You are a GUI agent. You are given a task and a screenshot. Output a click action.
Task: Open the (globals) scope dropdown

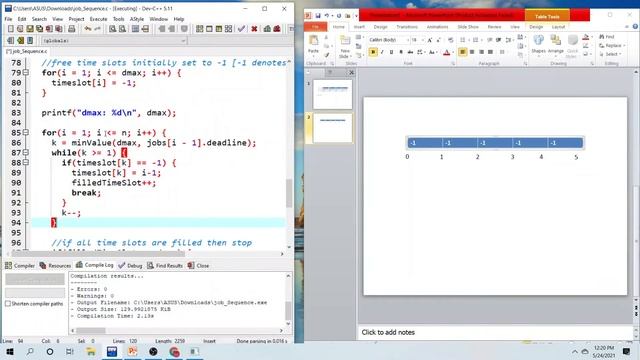(114, 41)
